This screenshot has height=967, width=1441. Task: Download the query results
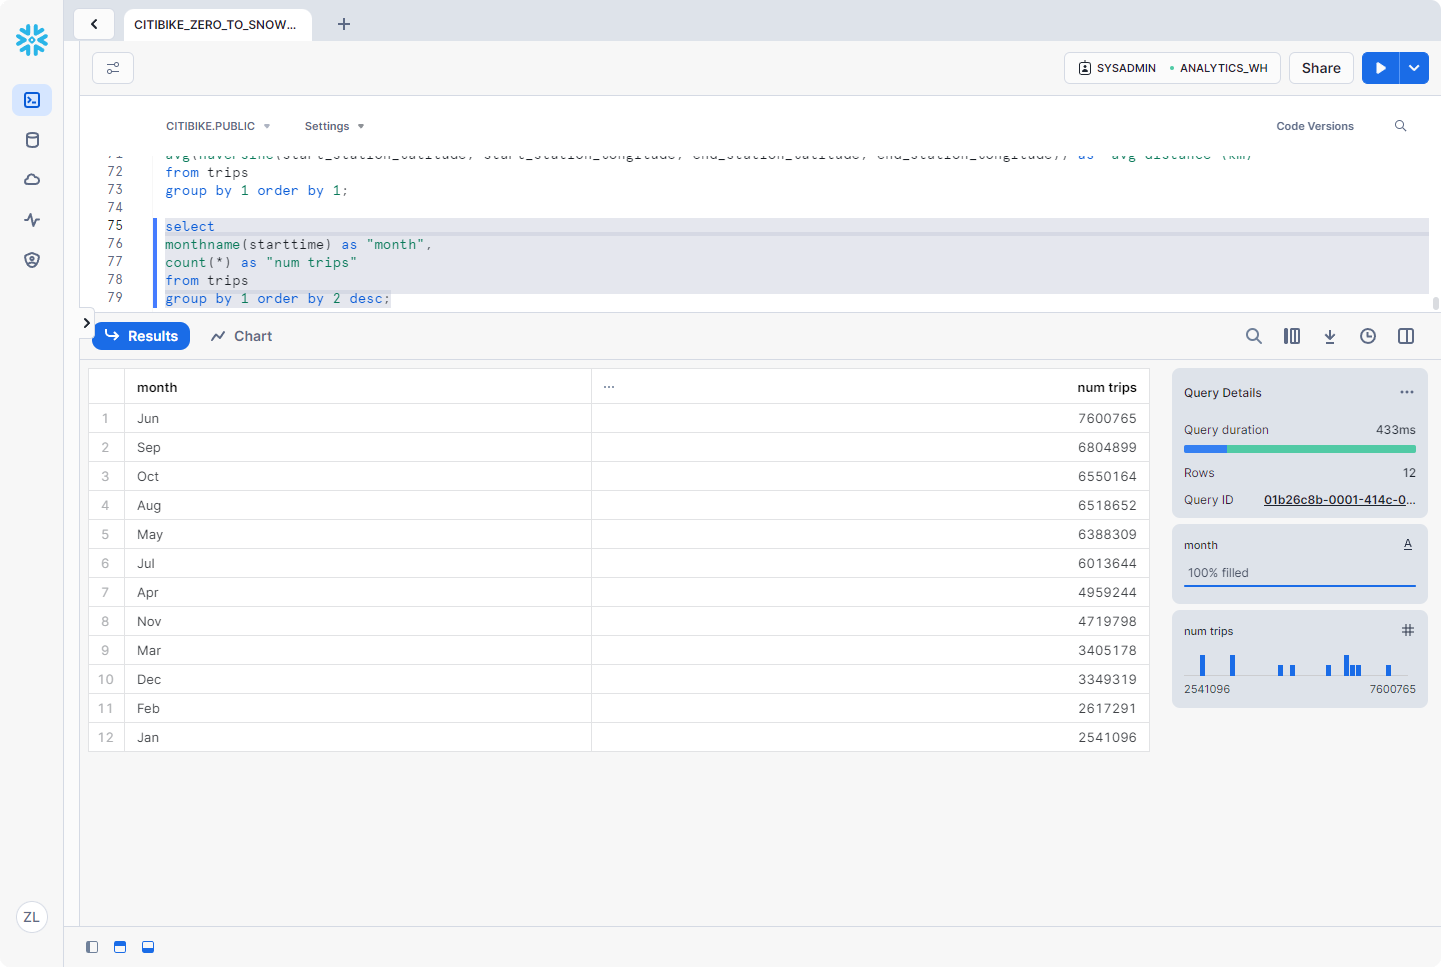[x=1330, y=336]
